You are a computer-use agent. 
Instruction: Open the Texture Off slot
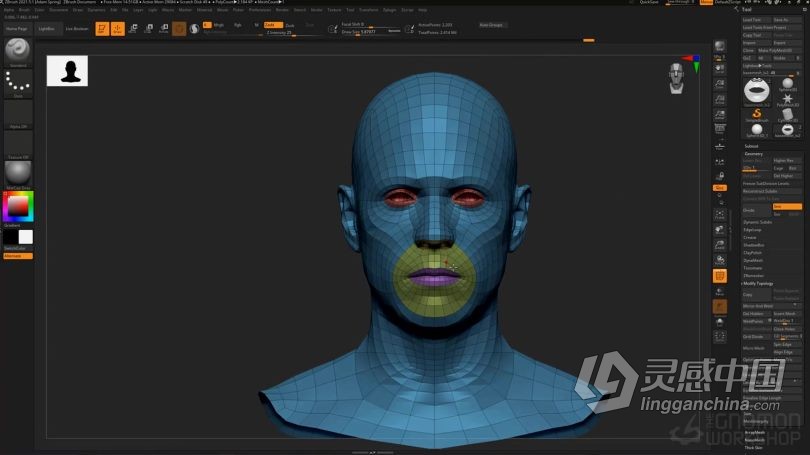coord(18,145)
